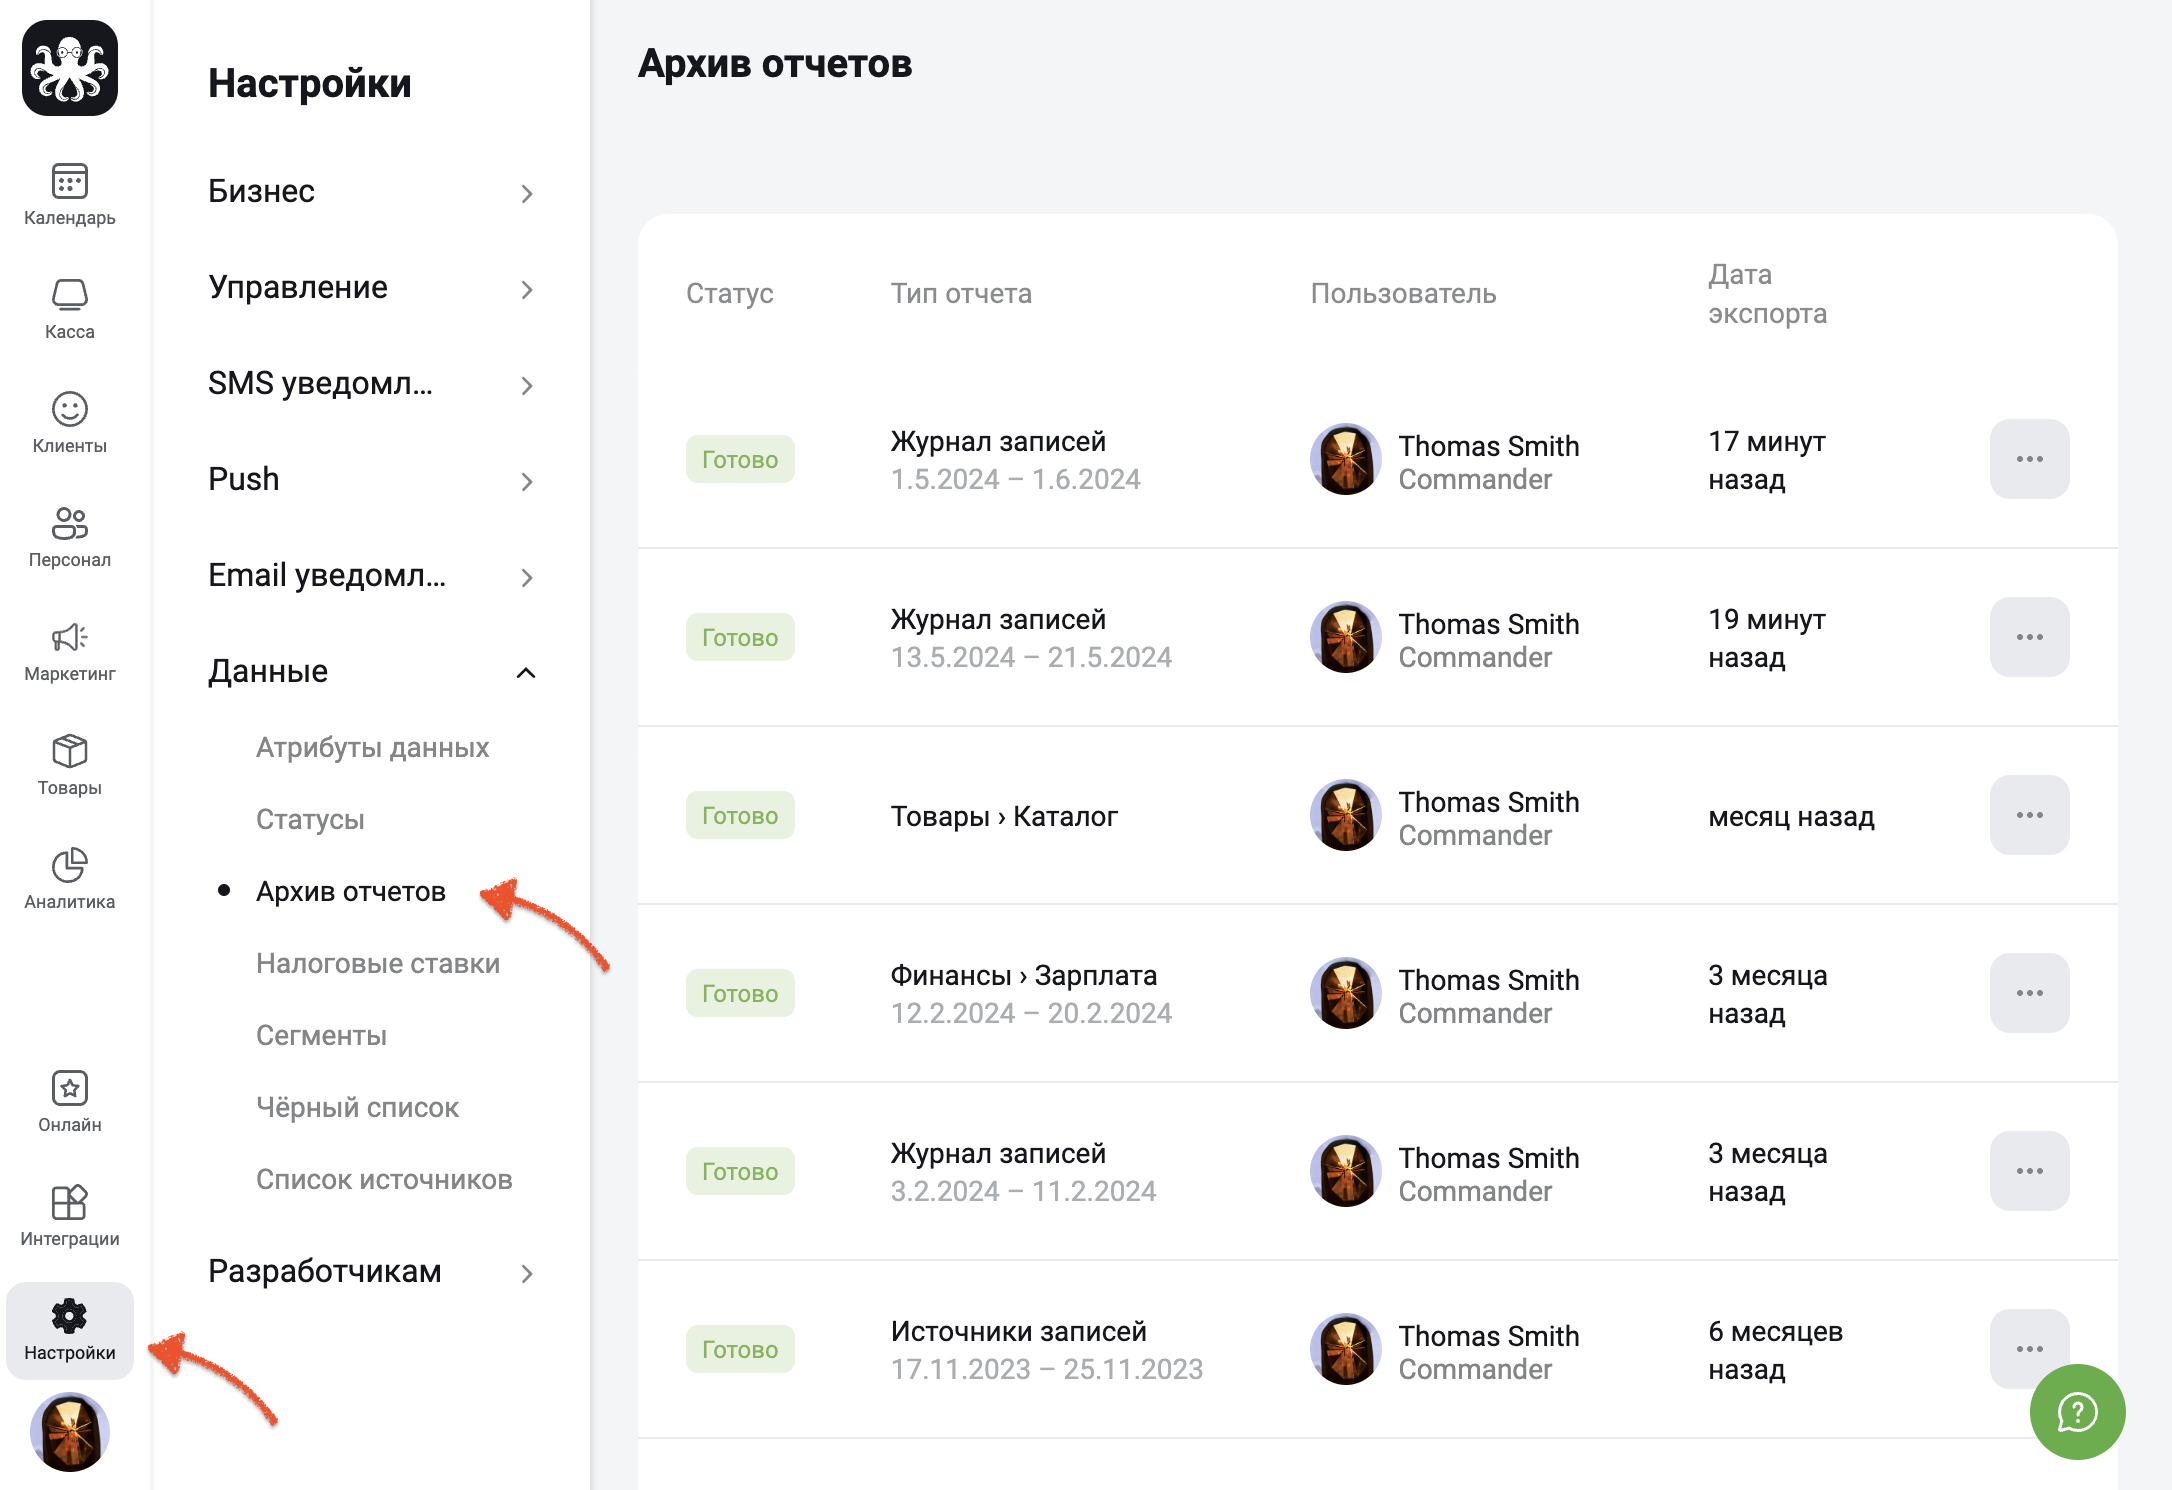Click the Источники записей report title
This screenshot has width=2172, height=1490.
click(1019, 1332)
